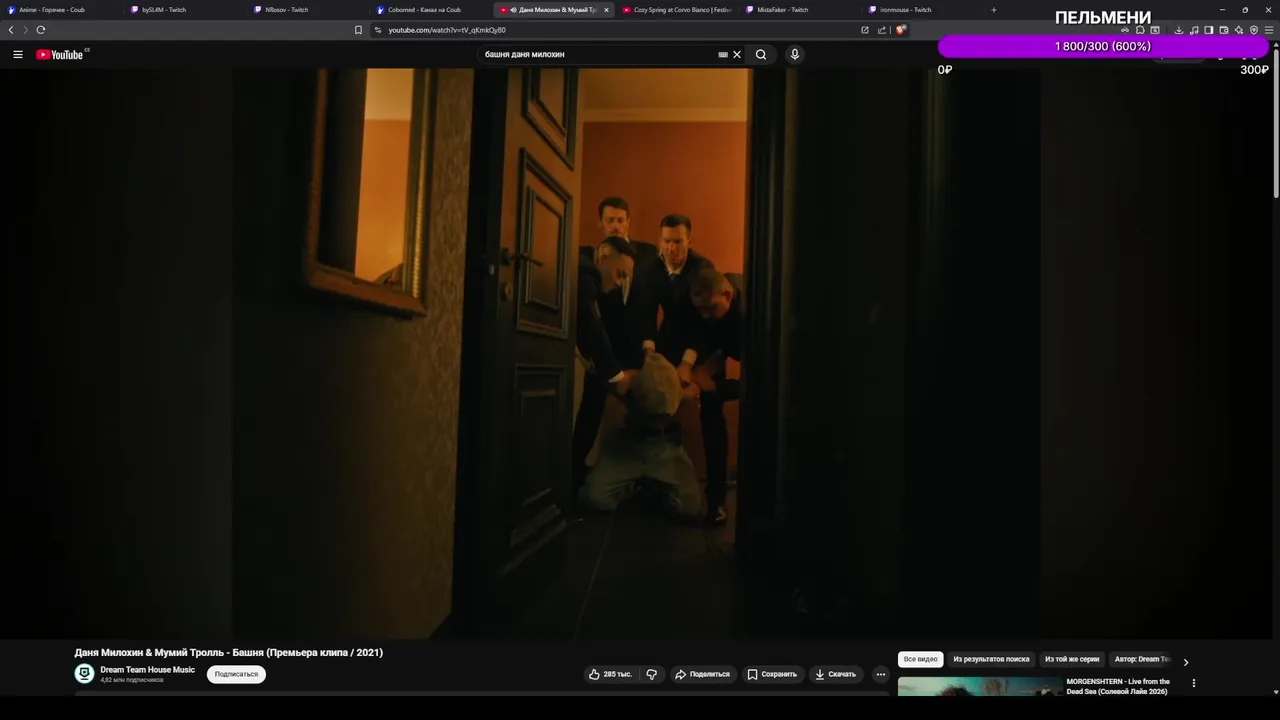Open the Dream Team House Music channel link
This screenshot has height=720, width=1280.
pyautogui.click(x=147, y=669)
